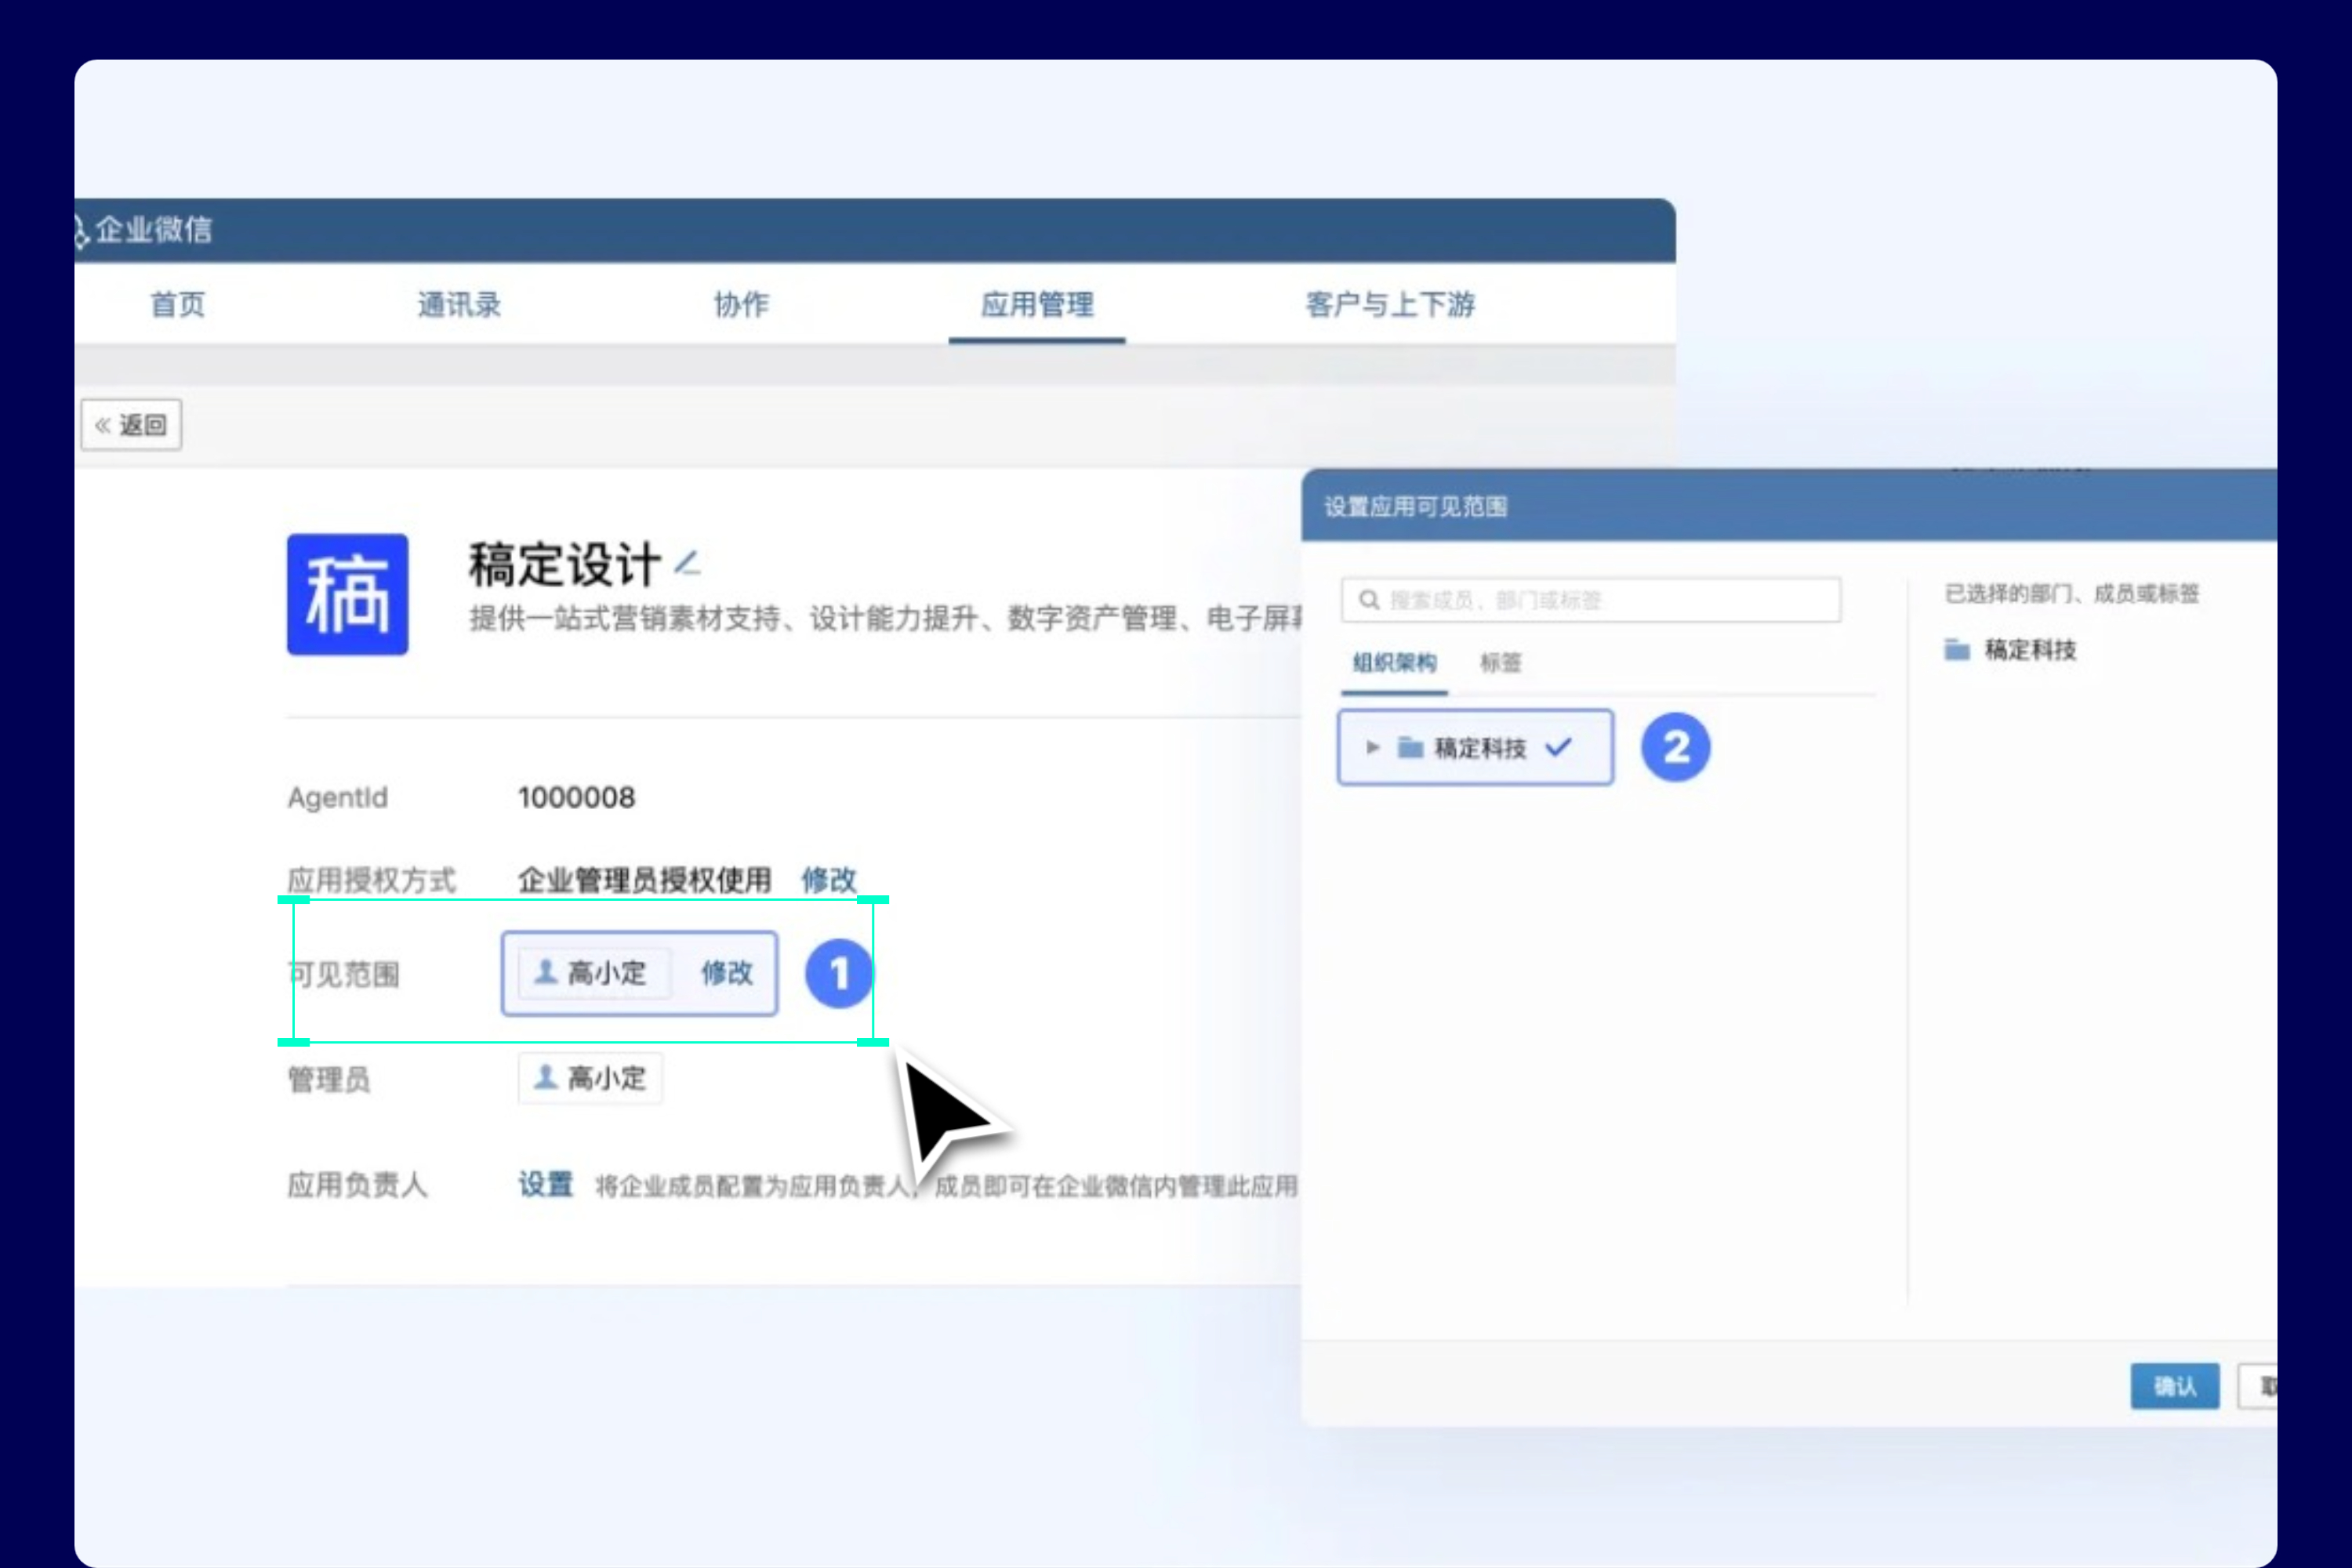
Task: Select 高小定 in 管理员 row
Action: click(x=590, y=1078)
